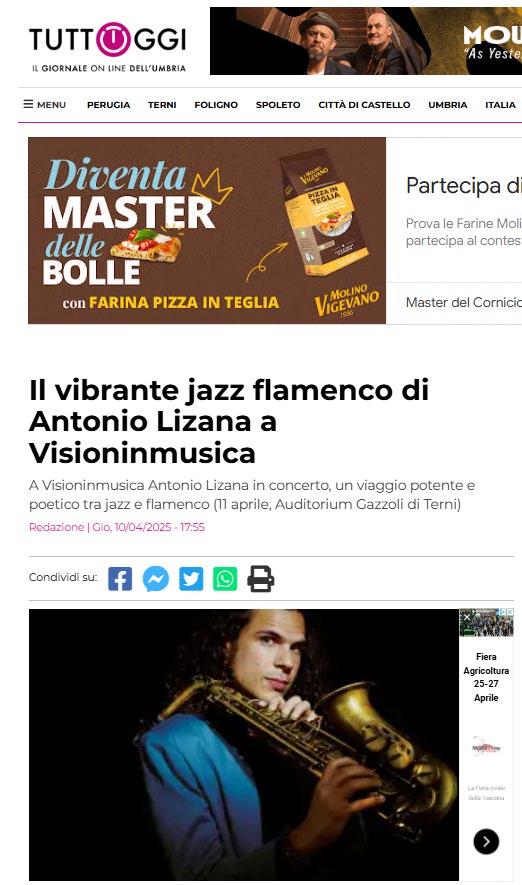
Task: Share article on Facebook
Action: pos(120,579)
